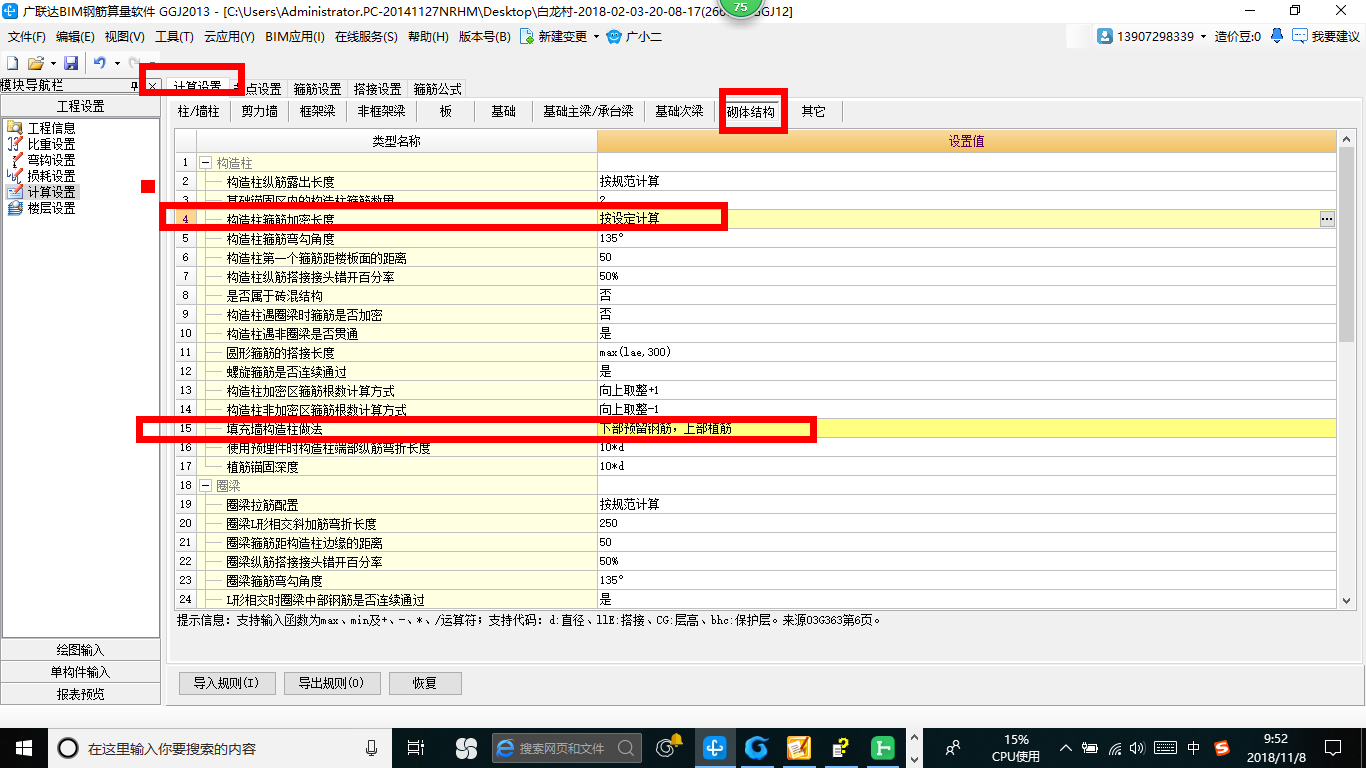Click the 新建变更 icon
This screenshot has width=1366, height=768.
(x=526, y=36)
